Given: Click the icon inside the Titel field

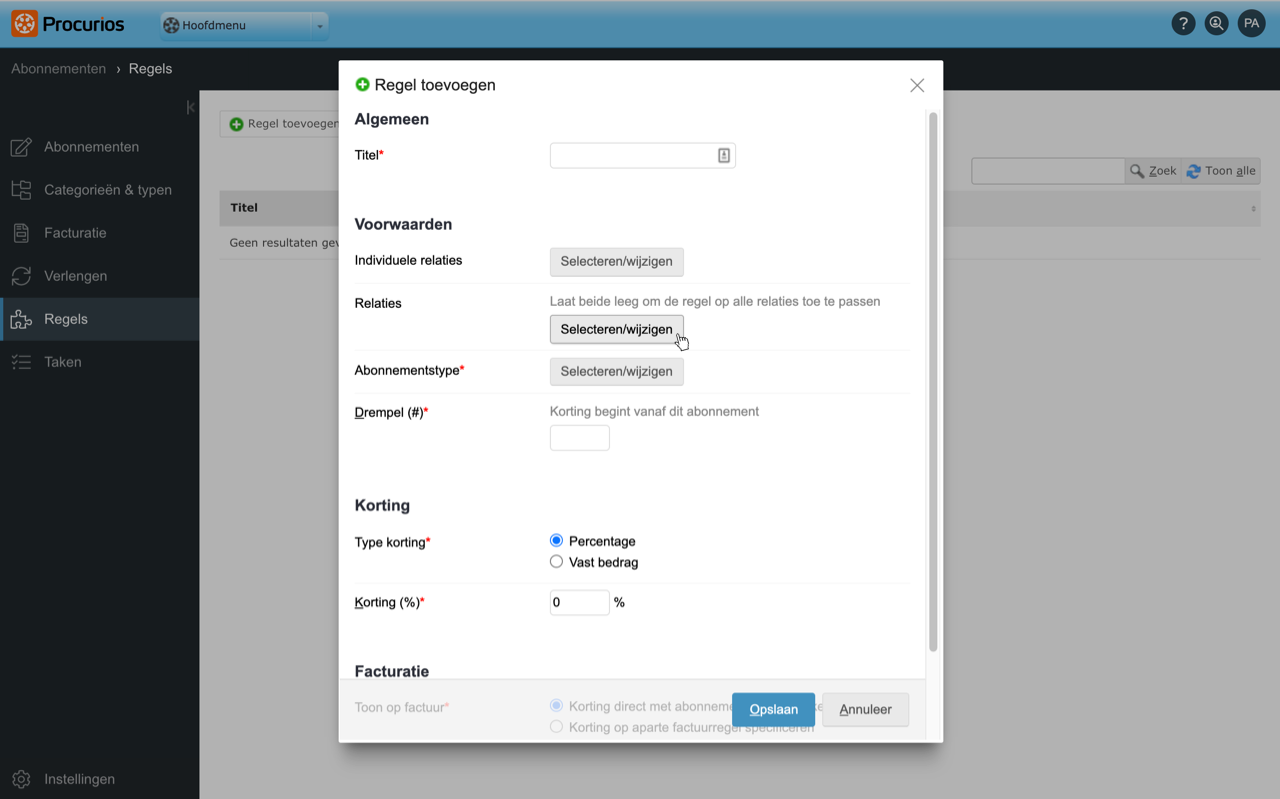Looking at the screenshot, I should (x=724, y=155).
